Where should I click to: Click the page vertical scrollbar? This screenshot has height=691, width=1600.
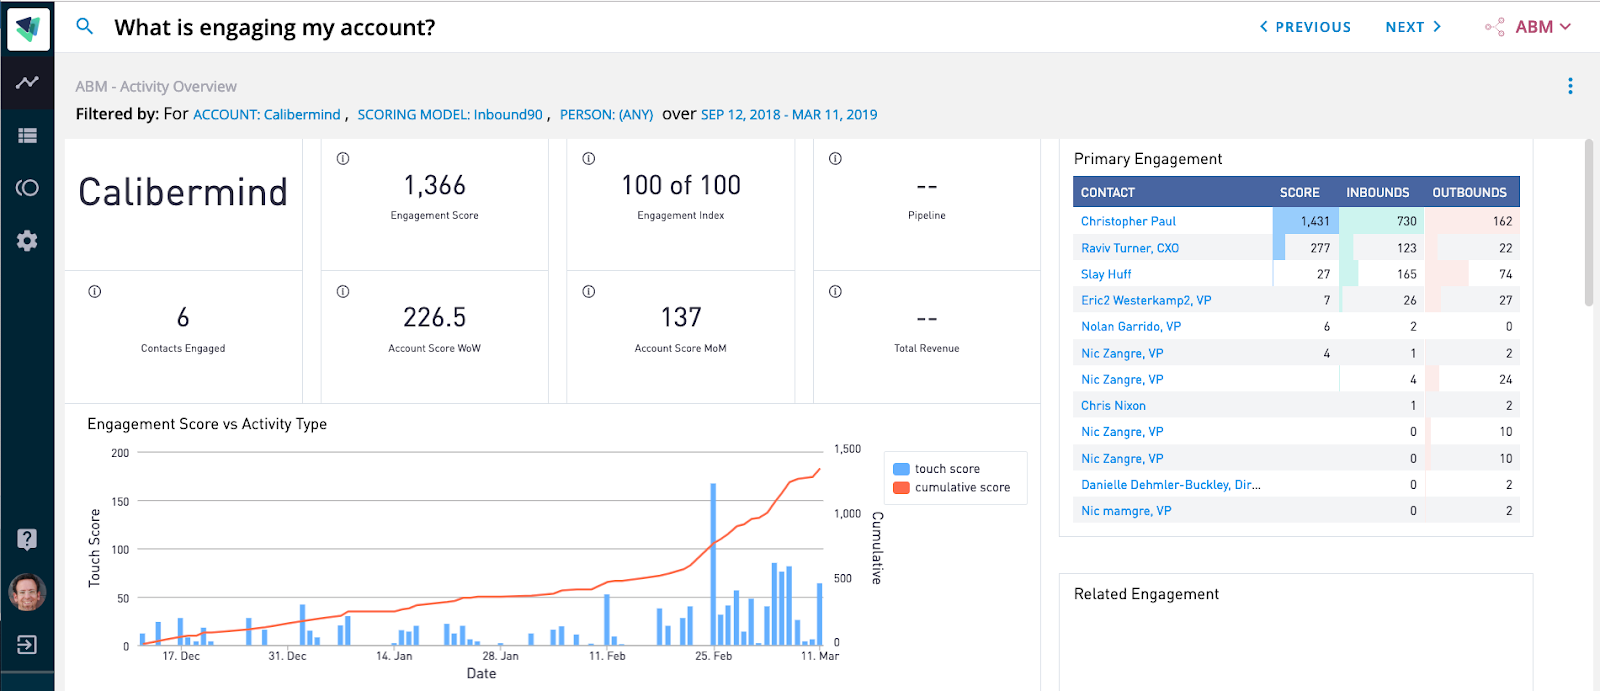pyautogui.click(x=1589, y=222)
